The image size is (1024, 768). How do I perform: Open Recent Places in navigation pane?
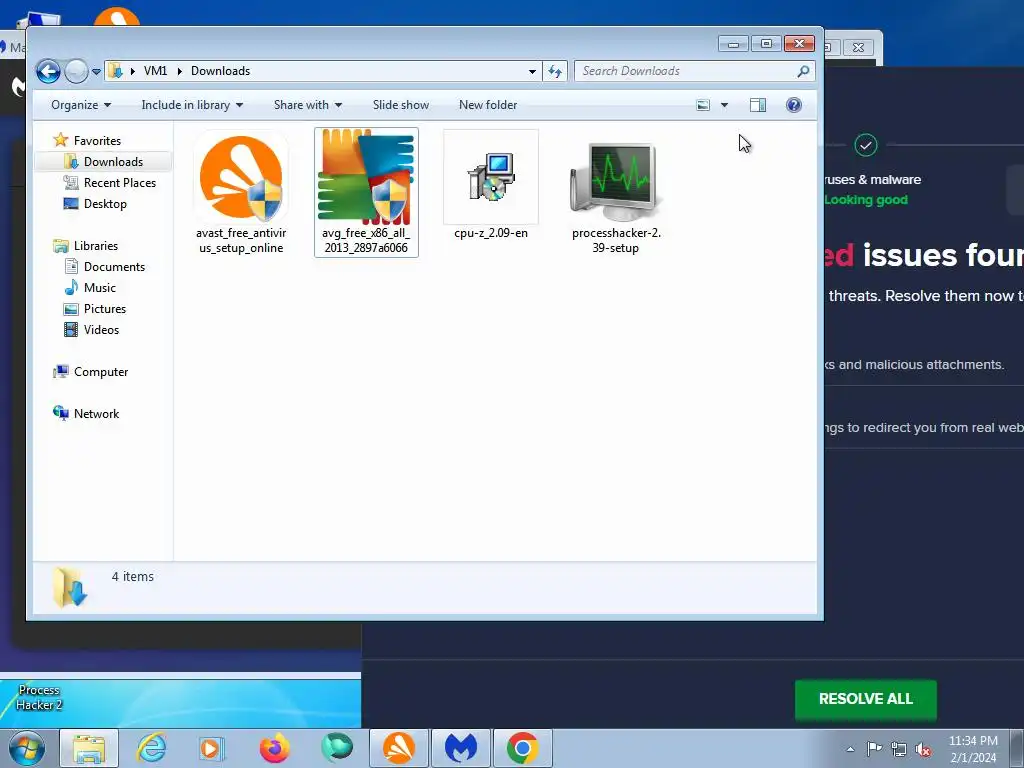[x=120, y=183]
